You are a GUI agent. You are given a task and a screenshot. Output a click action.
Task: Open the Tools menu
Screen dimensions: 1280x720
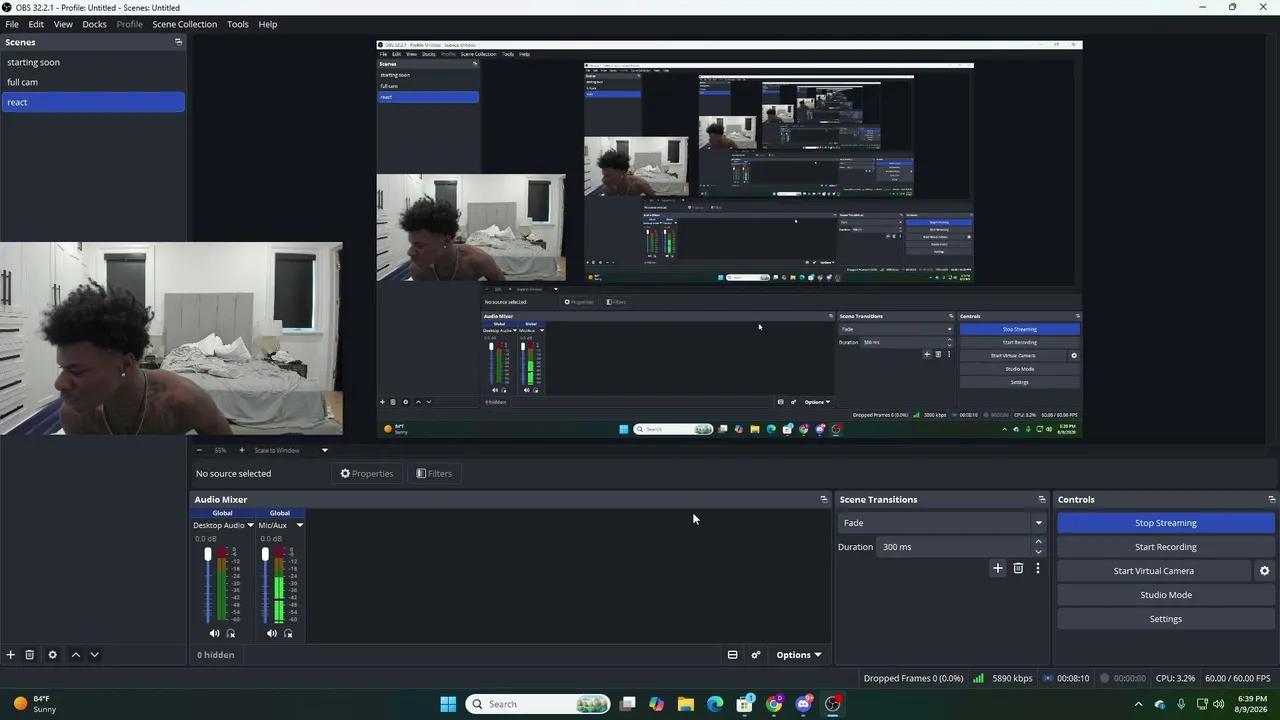[x=238, y=24]
